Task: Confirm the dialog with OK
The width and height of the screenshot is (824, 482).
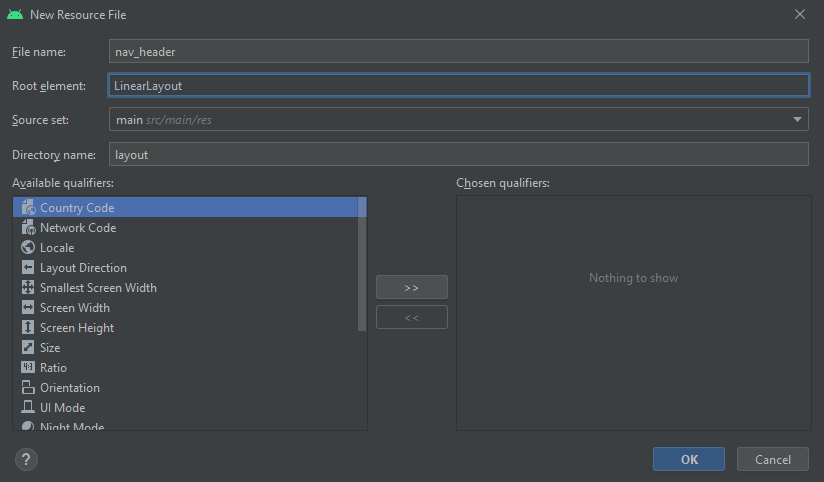Action: click(x=688, y=459)
